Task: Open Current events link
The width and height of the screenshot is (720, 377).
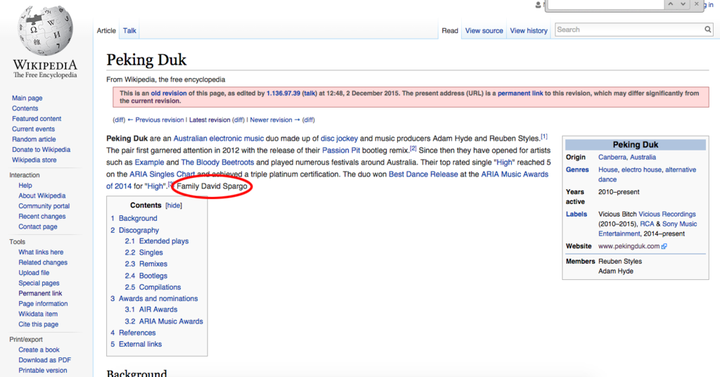Action: [x=33, y=129]
